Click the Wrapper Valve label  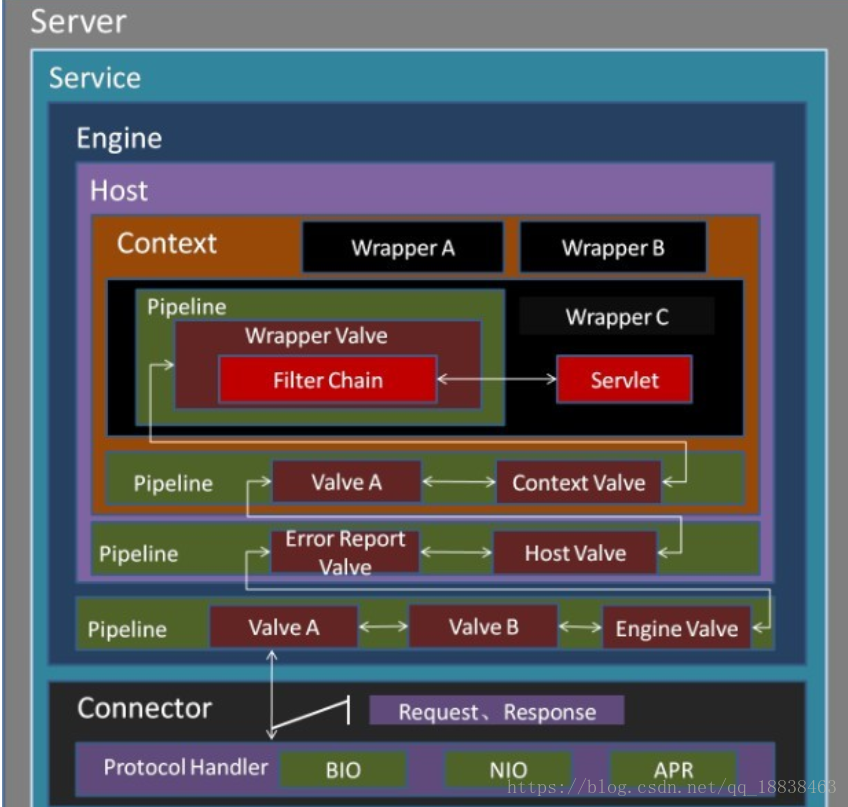point(316,336)
